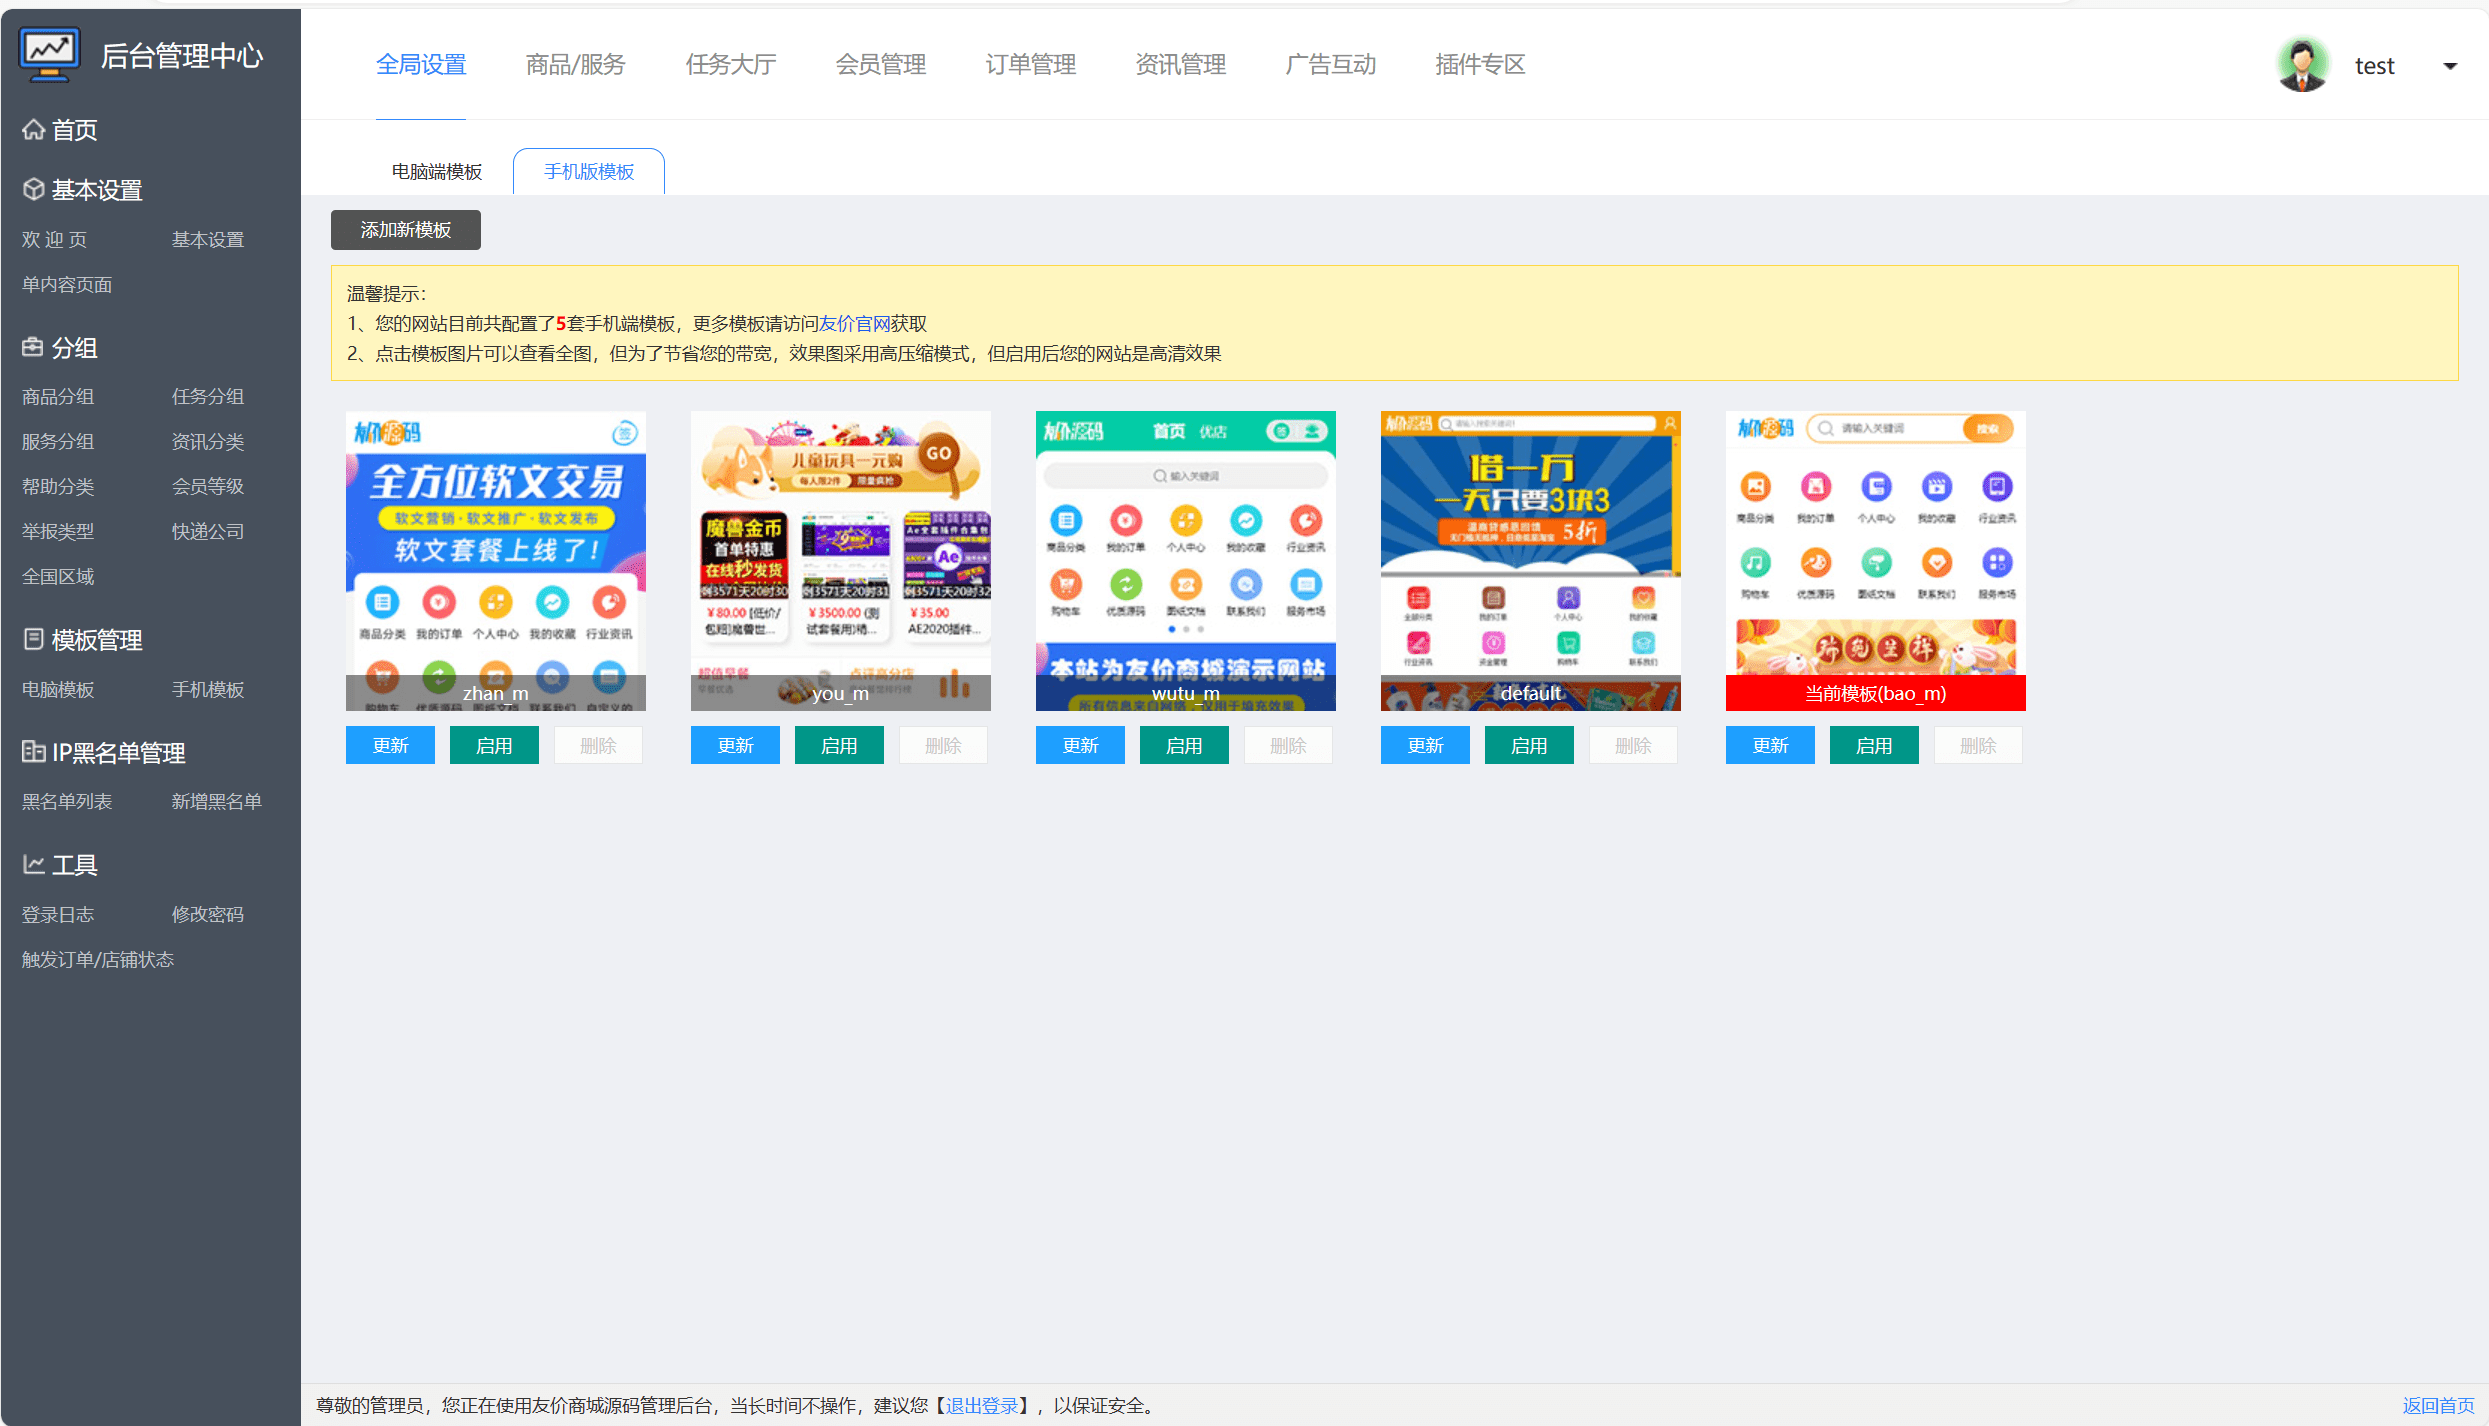The width and height of the screenshot is (2489, 1426).
Task: Open the 手机模板 sidebar link
Action: pos(208,690)
